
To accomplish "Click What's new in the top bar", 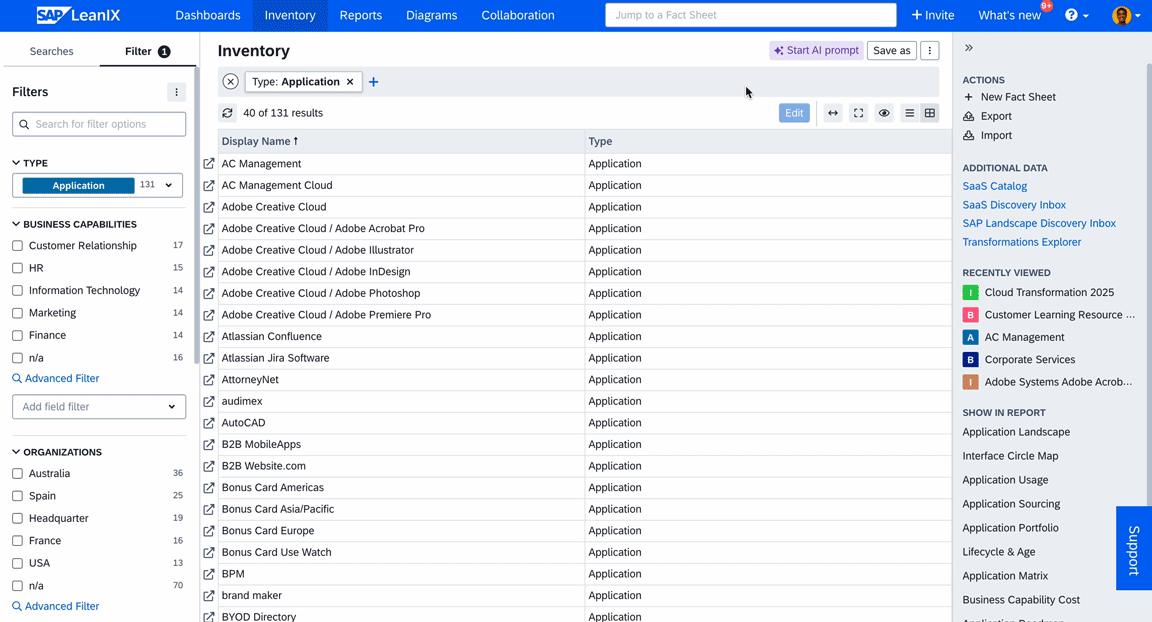I will [x=1009, y=15].
